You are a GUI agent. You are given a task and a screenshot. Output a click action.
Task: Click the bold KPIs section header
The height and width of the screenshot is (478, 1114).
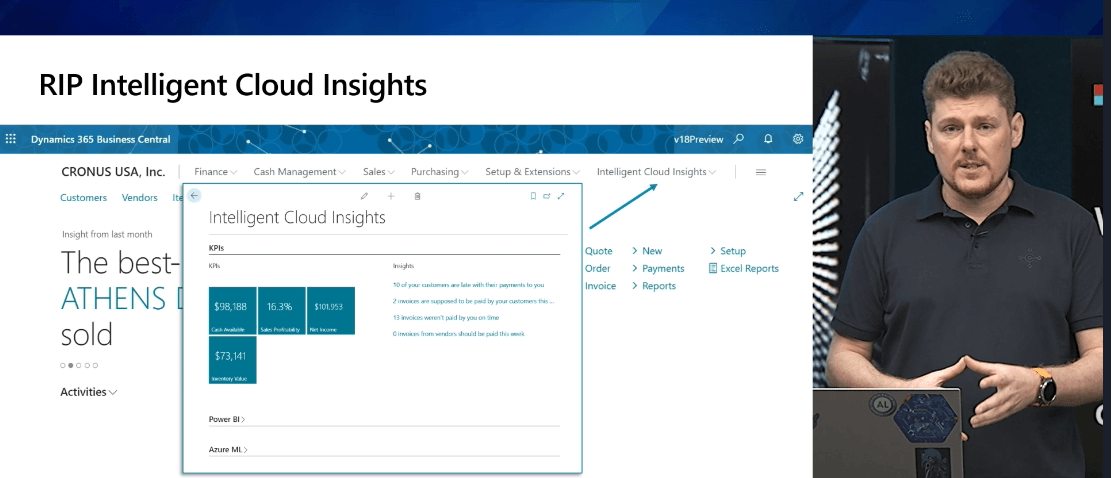[x=217, y=249]
